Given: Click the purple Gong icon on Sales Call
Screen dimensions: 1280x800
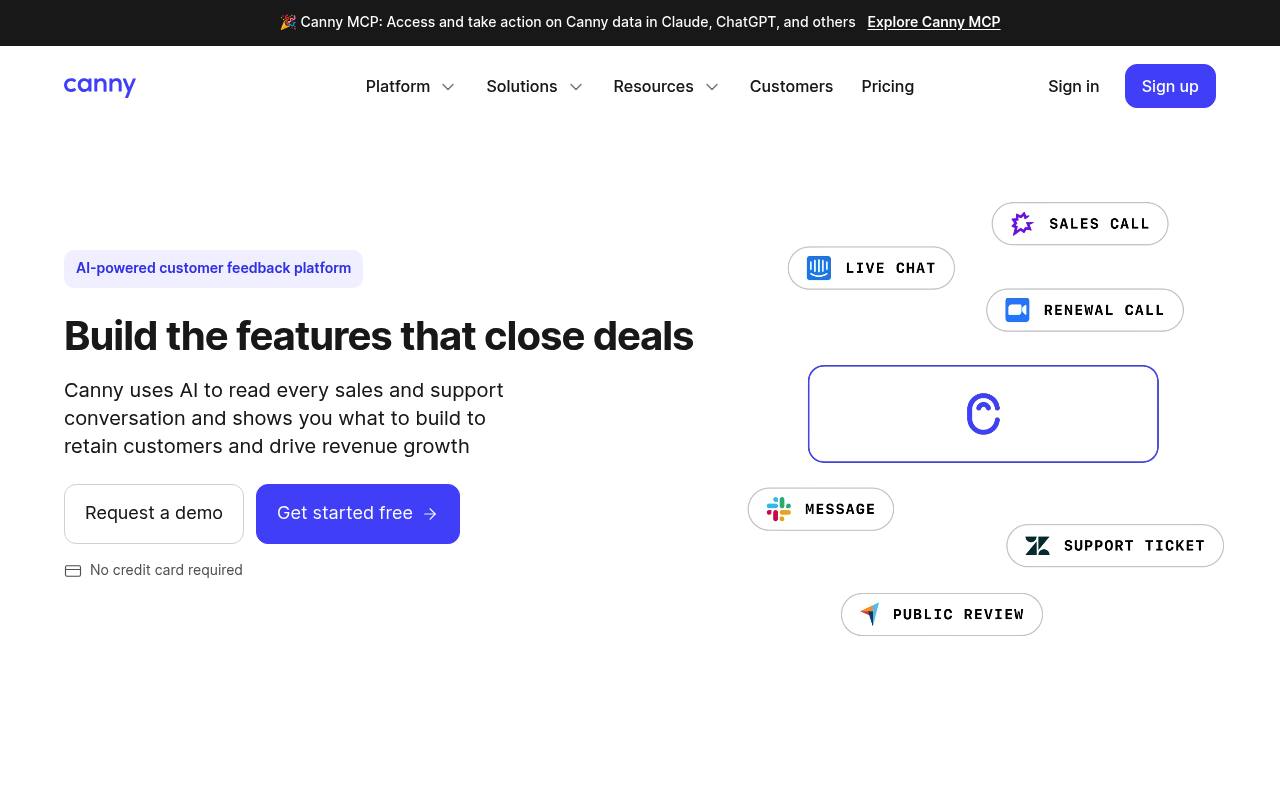Looking at the screenshot, I should click(1022, 224).
